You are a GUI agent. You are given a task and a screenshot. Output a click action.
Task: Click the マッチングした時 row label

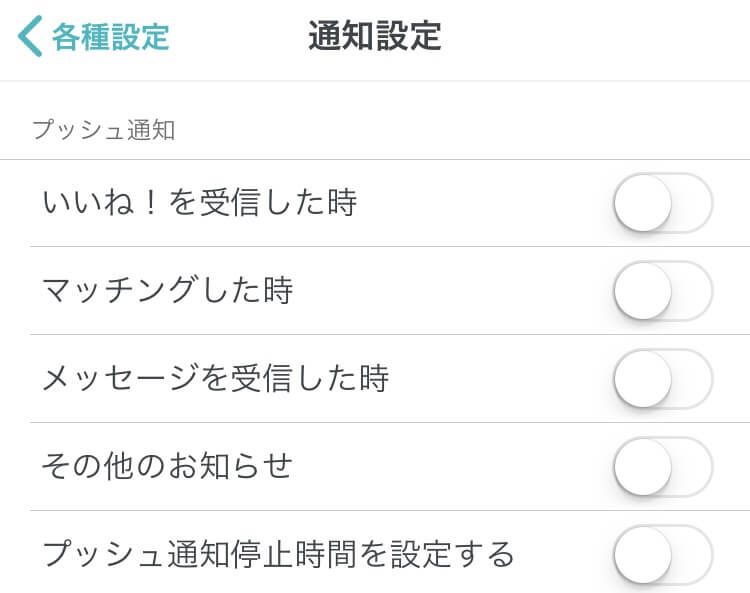(167, 291)
